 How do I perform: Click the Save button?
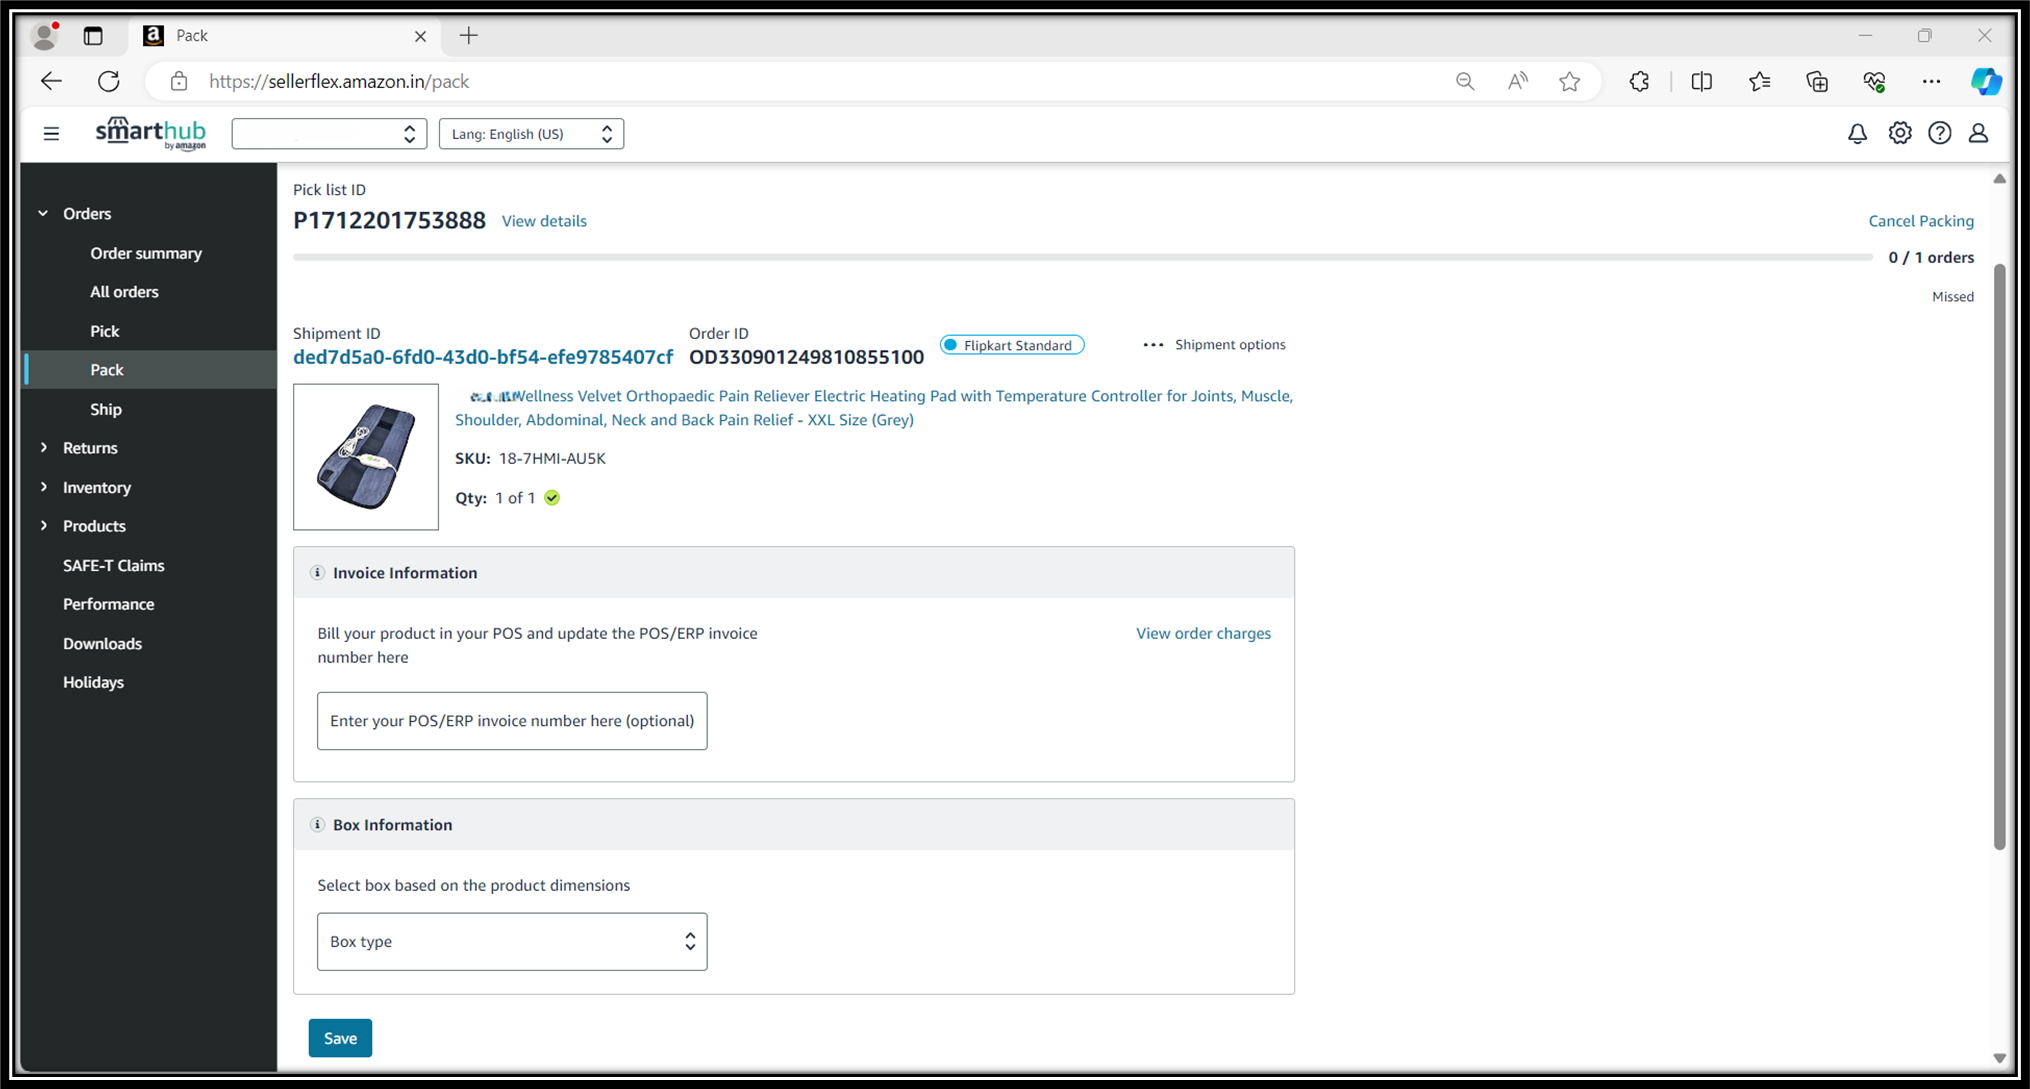tap(340, 1038)
